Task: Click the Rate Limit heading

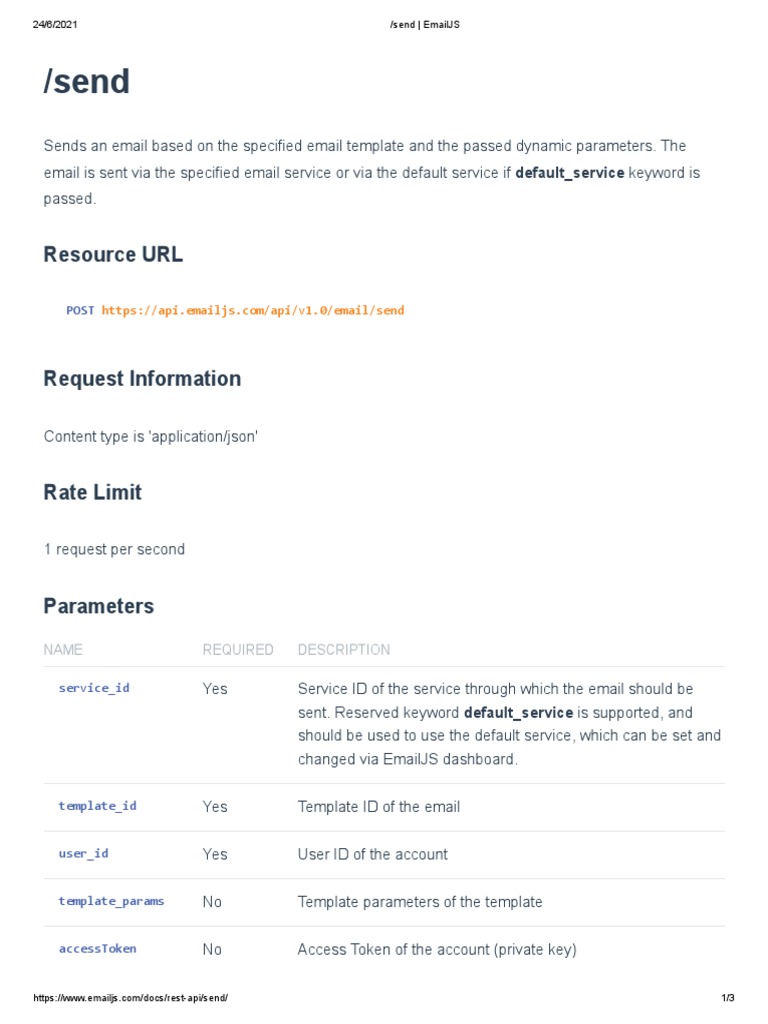Action: click(x=93, y=493)
